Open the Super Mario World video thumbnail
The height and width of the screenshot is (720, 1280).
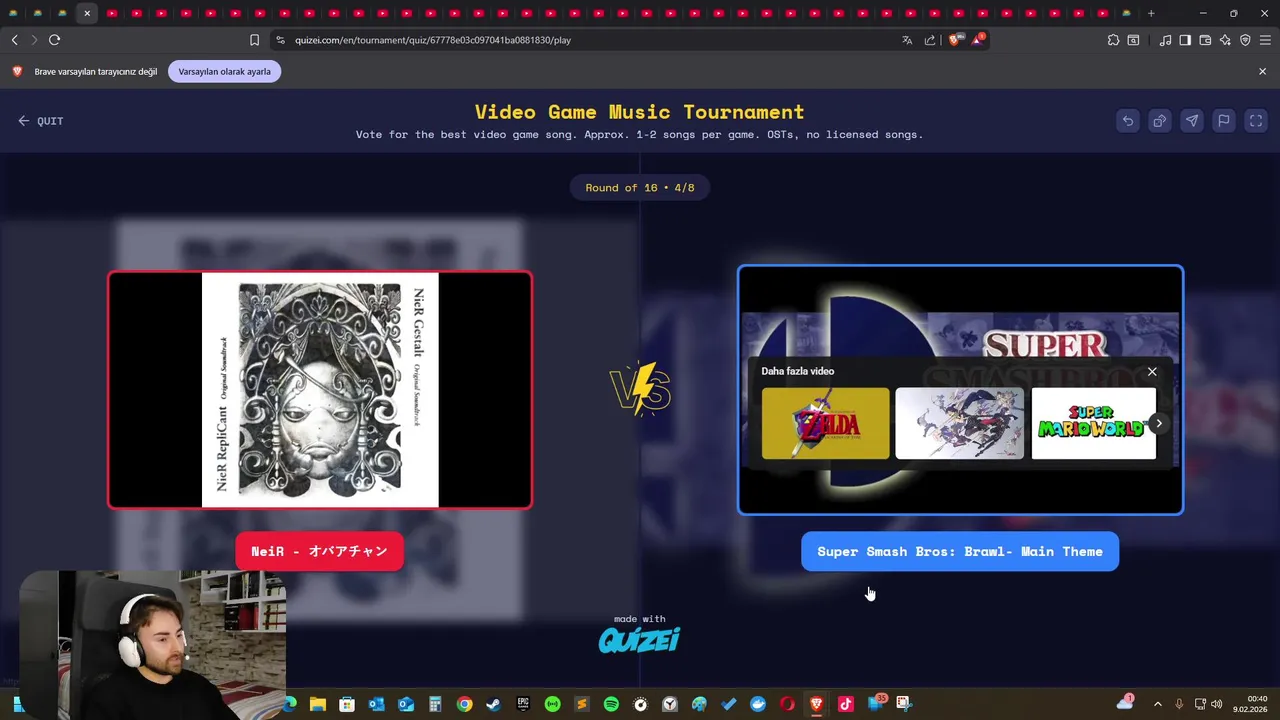(1094, 424)
